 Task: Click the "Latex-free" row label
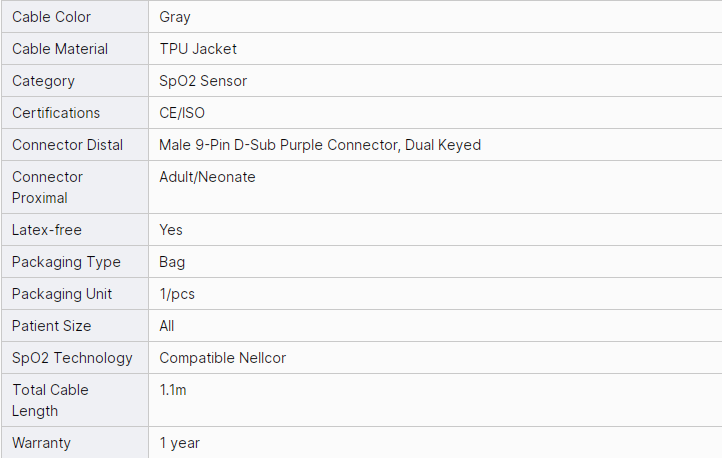pyautogui.click(x=47, y=230)
